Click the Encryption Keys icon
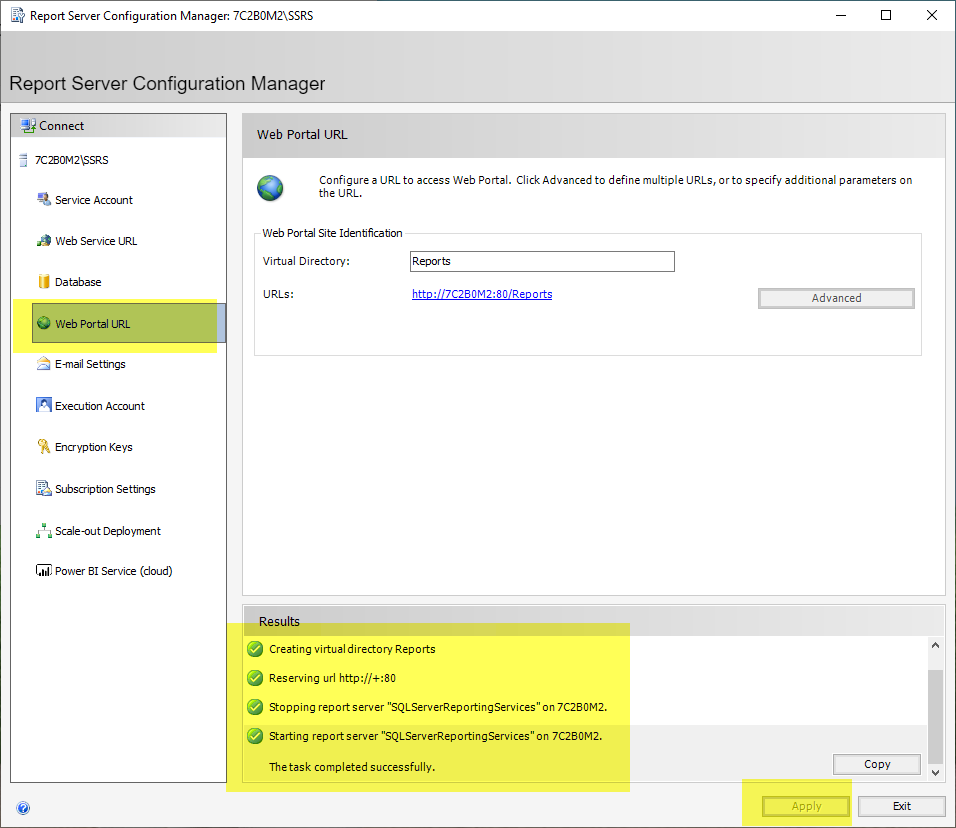The height and width of the screenshot is (828, 956). tap(43, 447)
